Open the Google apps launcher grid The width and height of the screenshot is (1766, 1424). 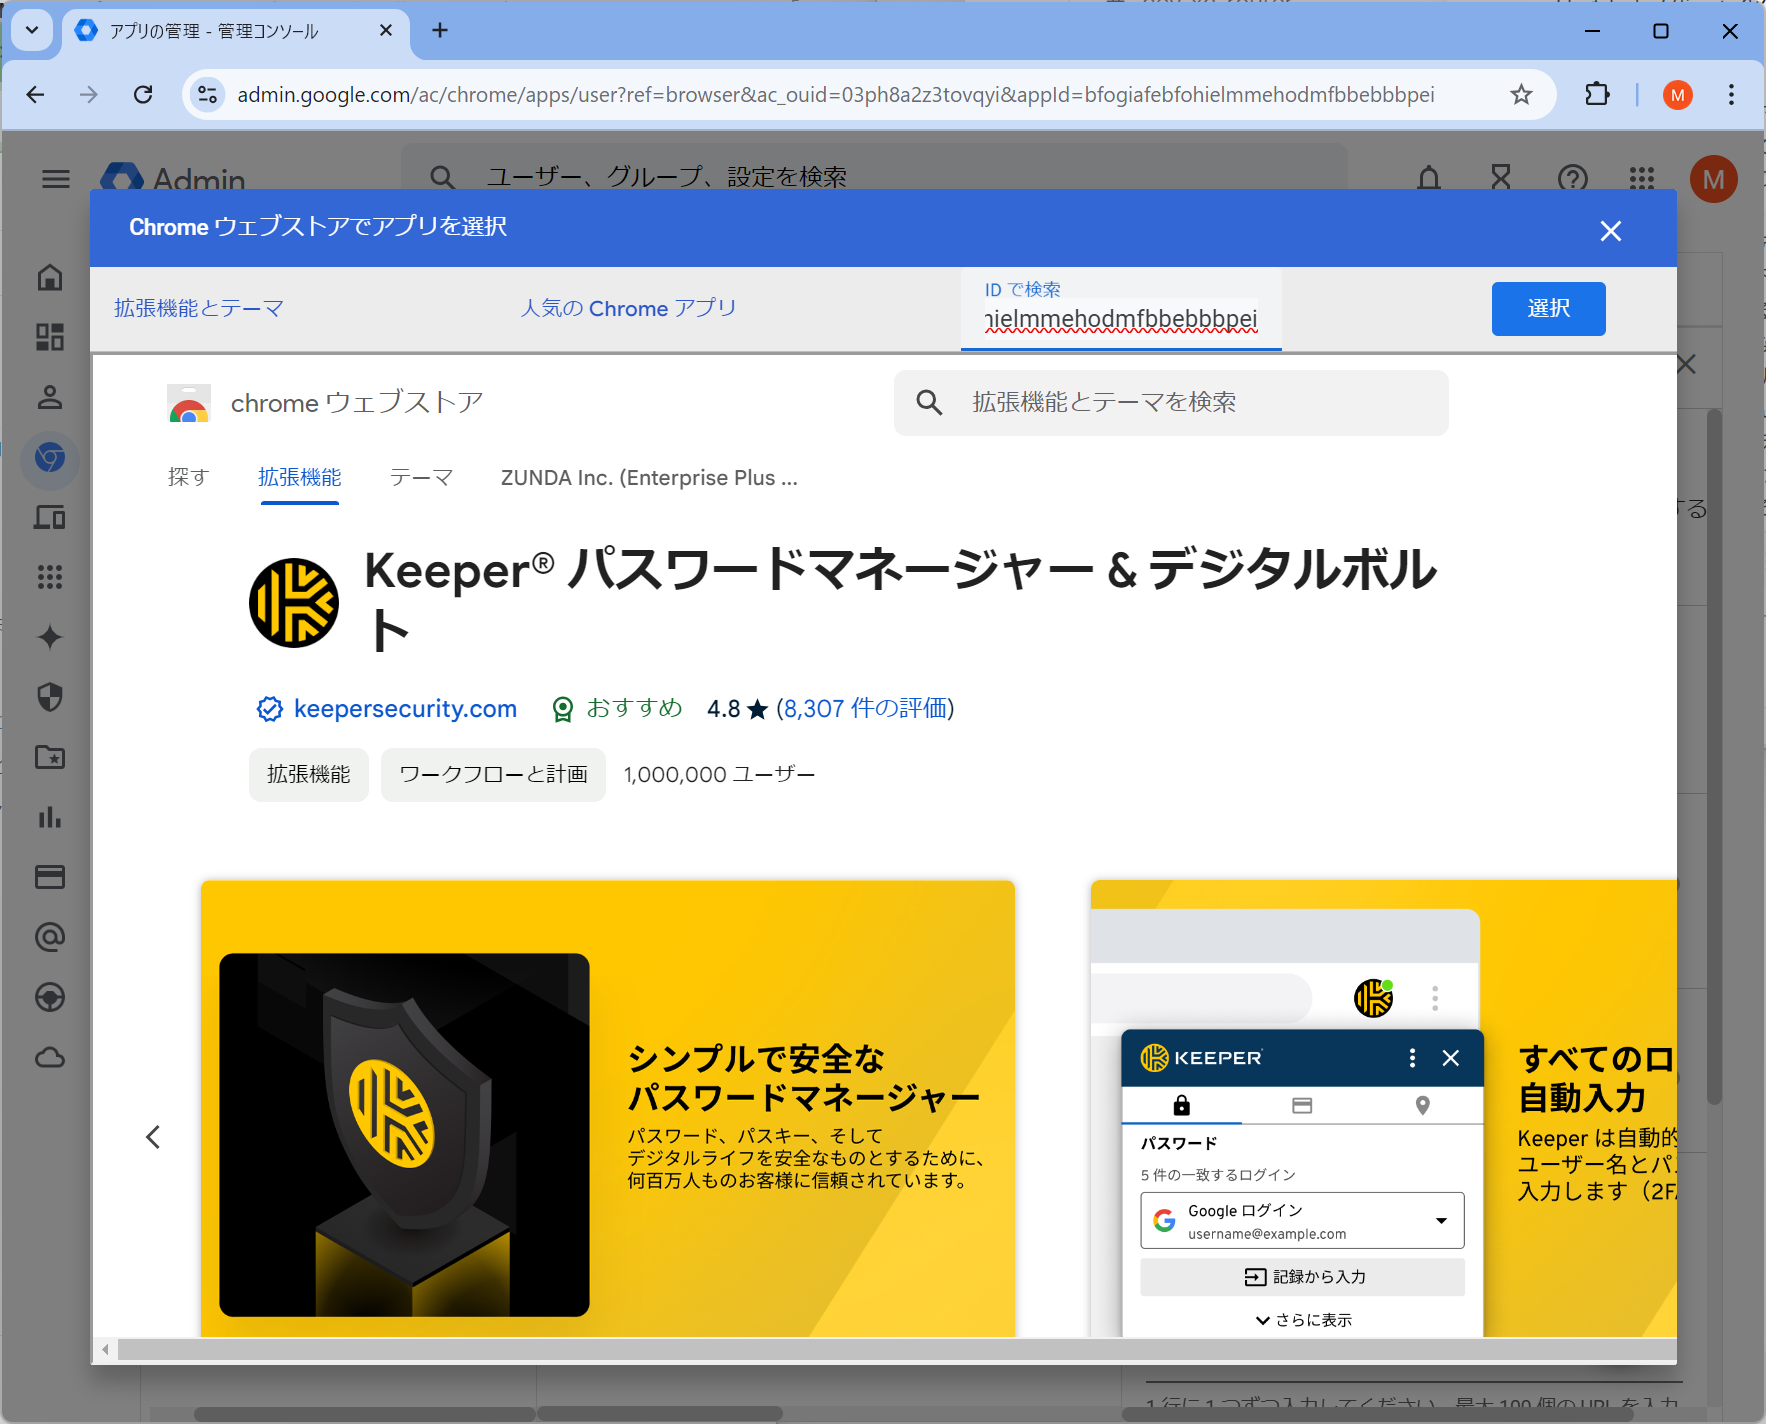[x=1642, y=179]
